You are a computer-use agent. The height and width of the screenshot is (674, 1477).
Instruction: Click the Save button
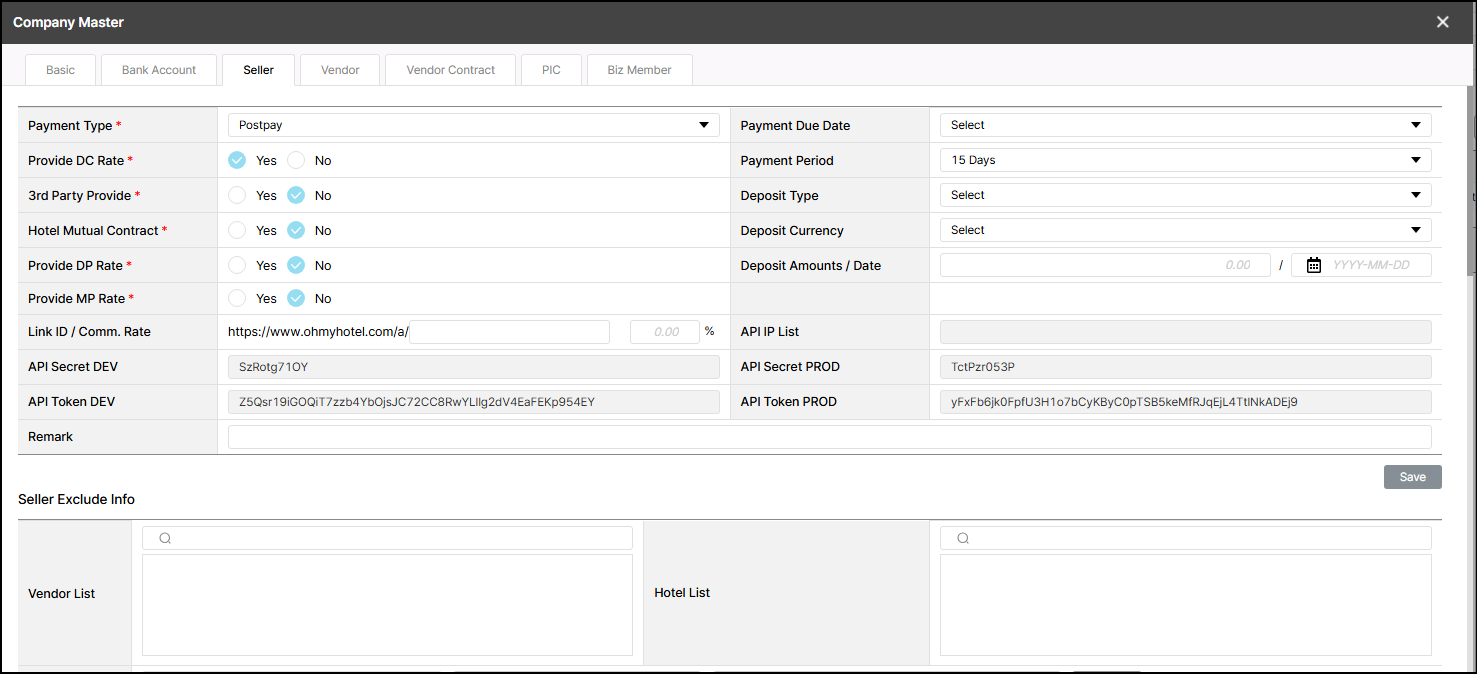pos(1412,477)
